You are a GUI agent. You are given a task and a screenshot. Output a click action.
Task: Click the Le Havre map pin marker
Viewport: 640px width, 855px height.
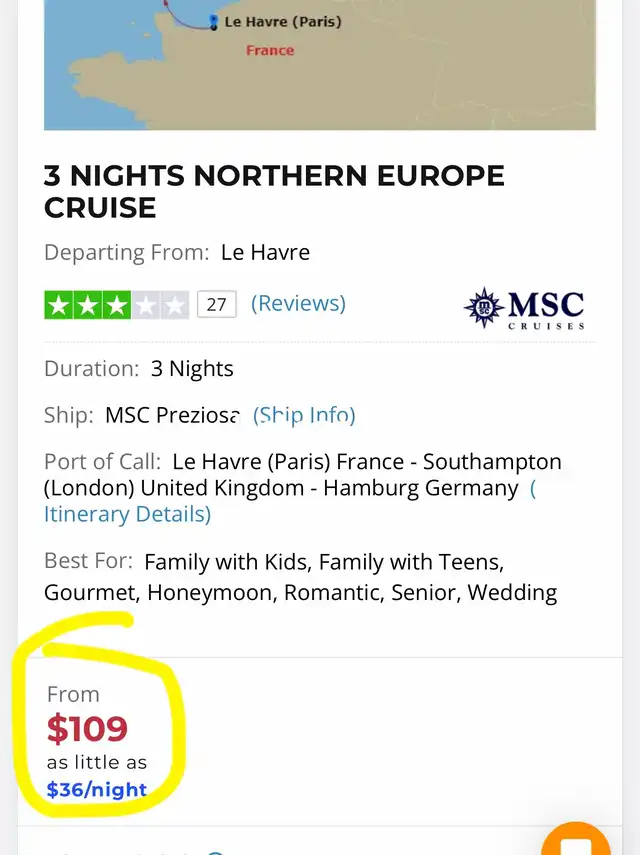pyautogui.click(x=213, y=20)
